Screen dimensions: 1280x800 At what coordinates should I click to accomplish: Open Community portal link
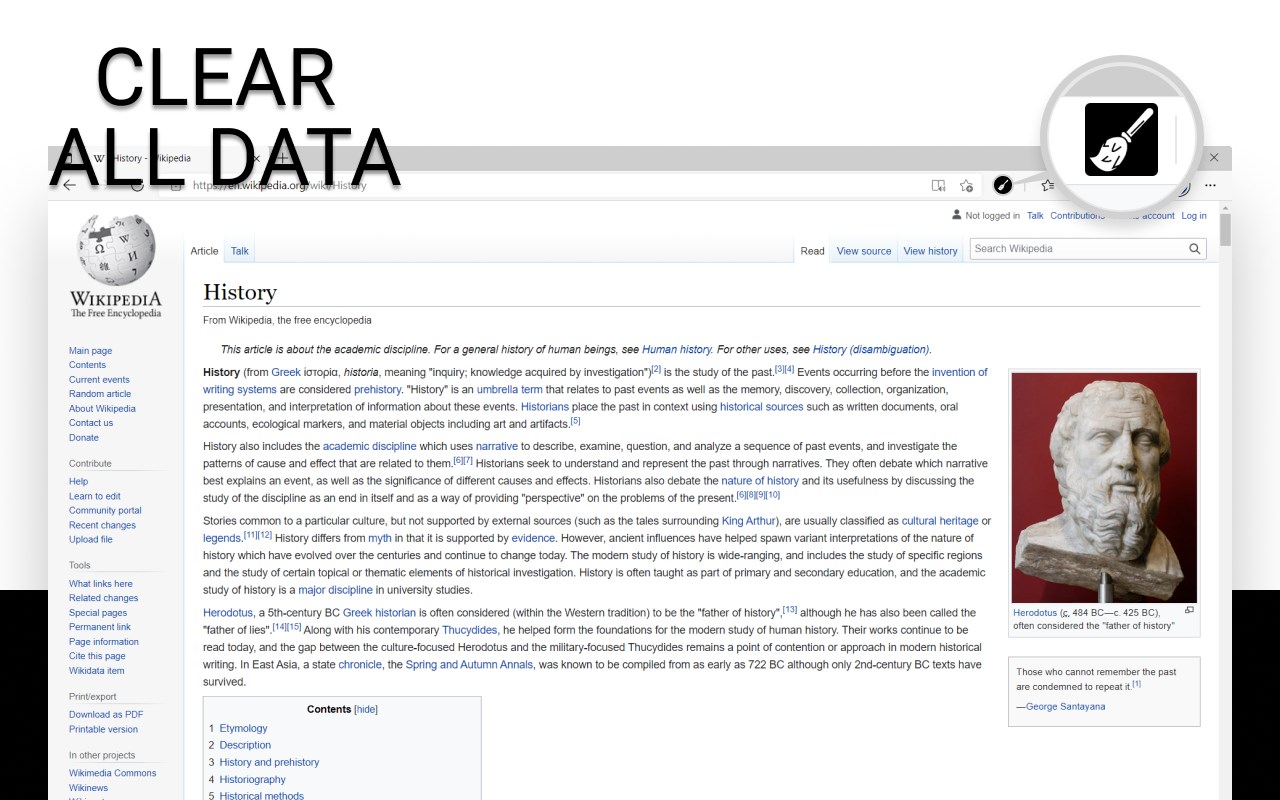coord(105,510)
